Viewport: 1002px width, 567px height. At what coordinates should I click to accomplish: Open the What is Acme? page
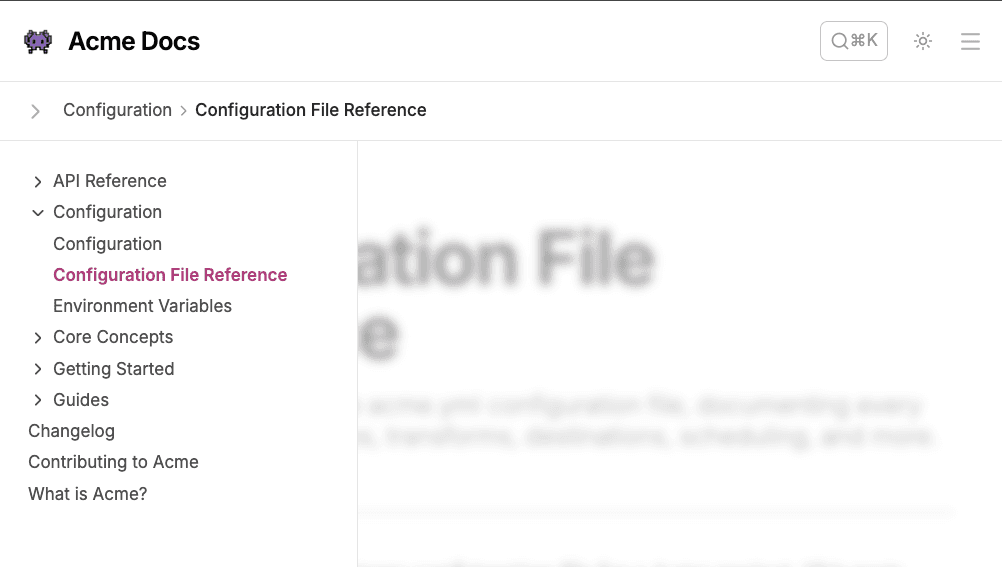(x=87, y=494)
